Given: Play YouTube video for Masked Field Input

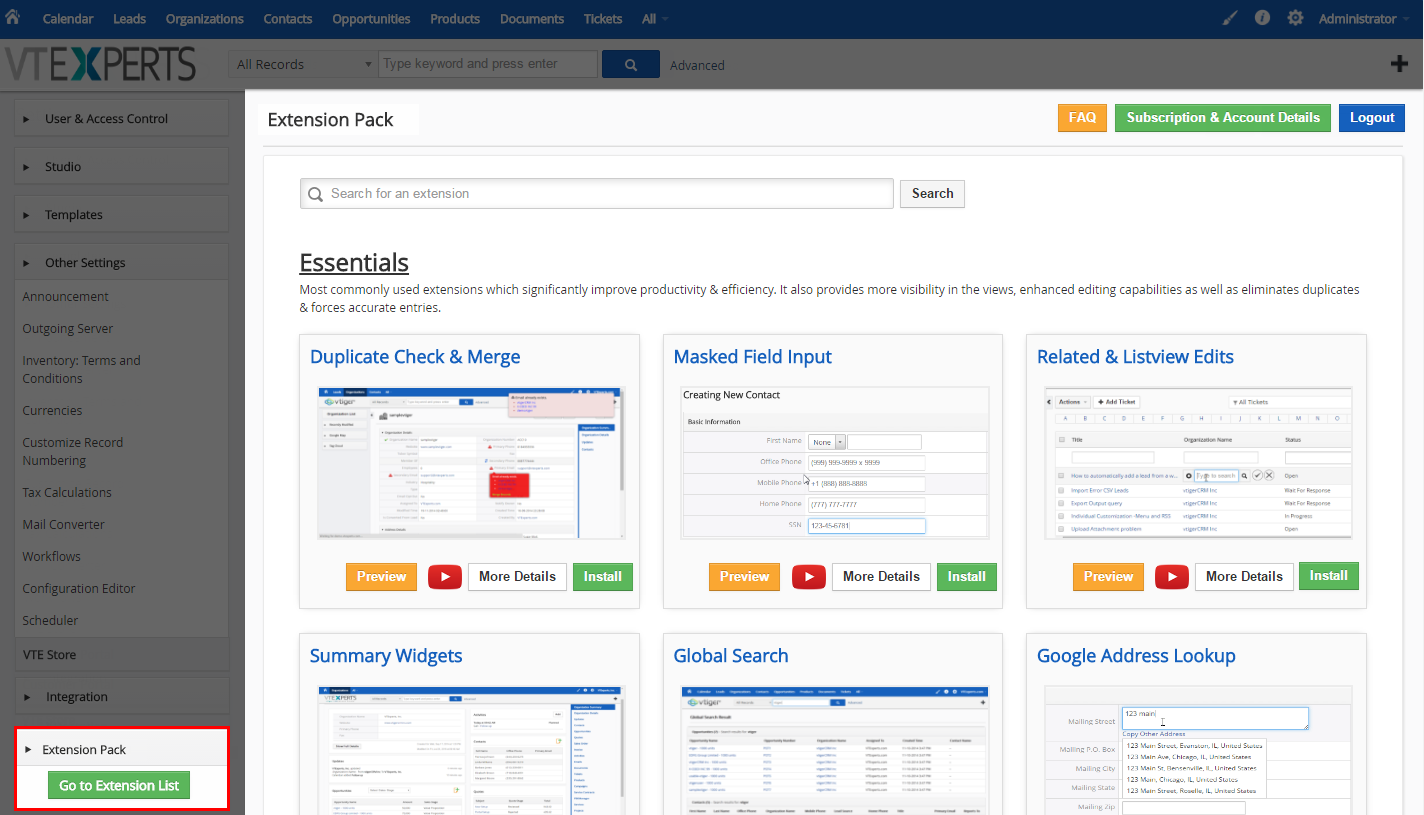Looking at the screenshot, I should 809,577.
